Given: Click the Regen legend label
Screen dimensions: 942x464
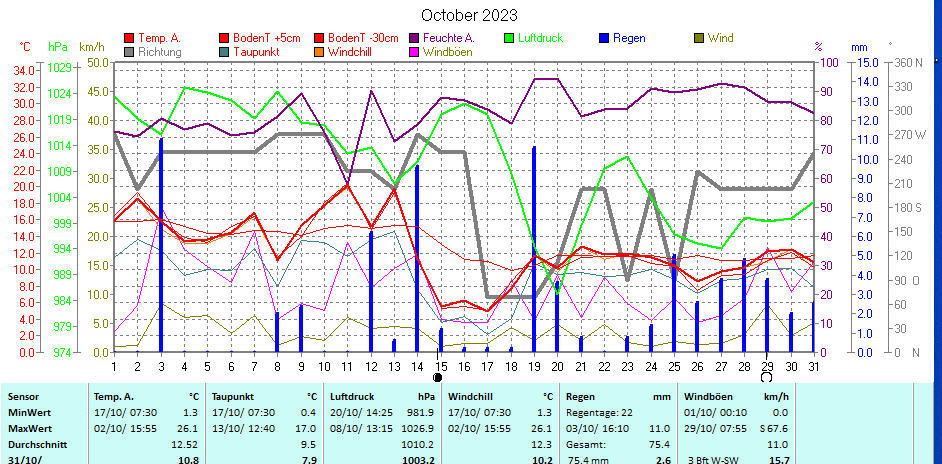Looking at the screenshot, I should [x=629, y=38].
